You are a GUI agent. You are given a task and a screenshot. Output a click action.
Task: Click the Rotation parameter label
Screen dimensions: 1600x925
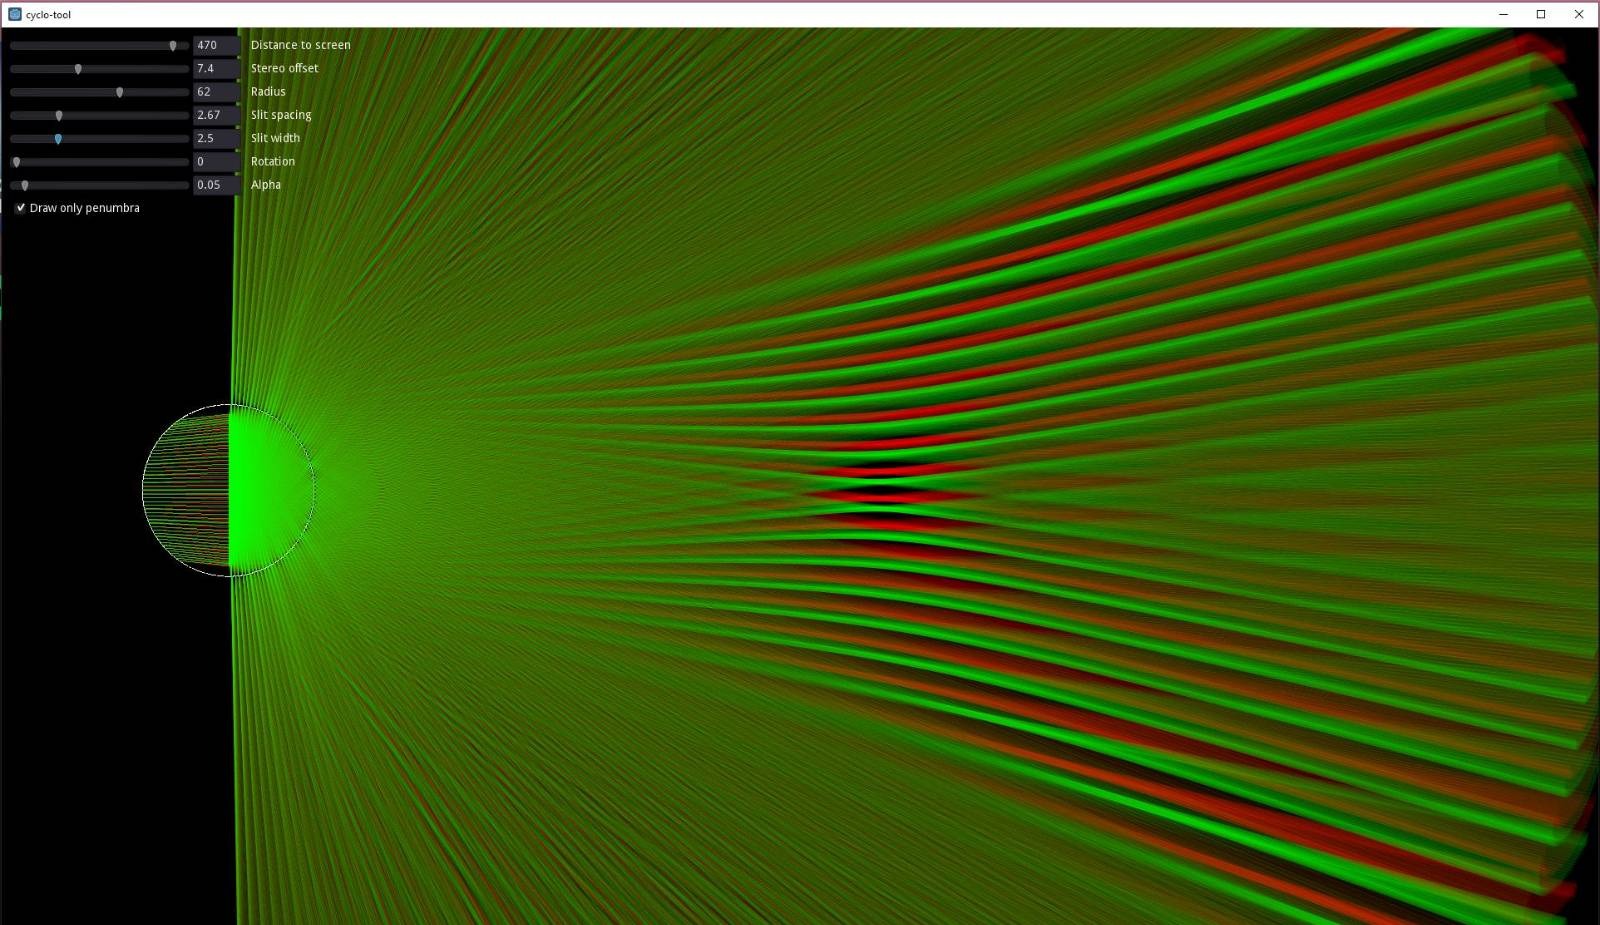(272, 161)
